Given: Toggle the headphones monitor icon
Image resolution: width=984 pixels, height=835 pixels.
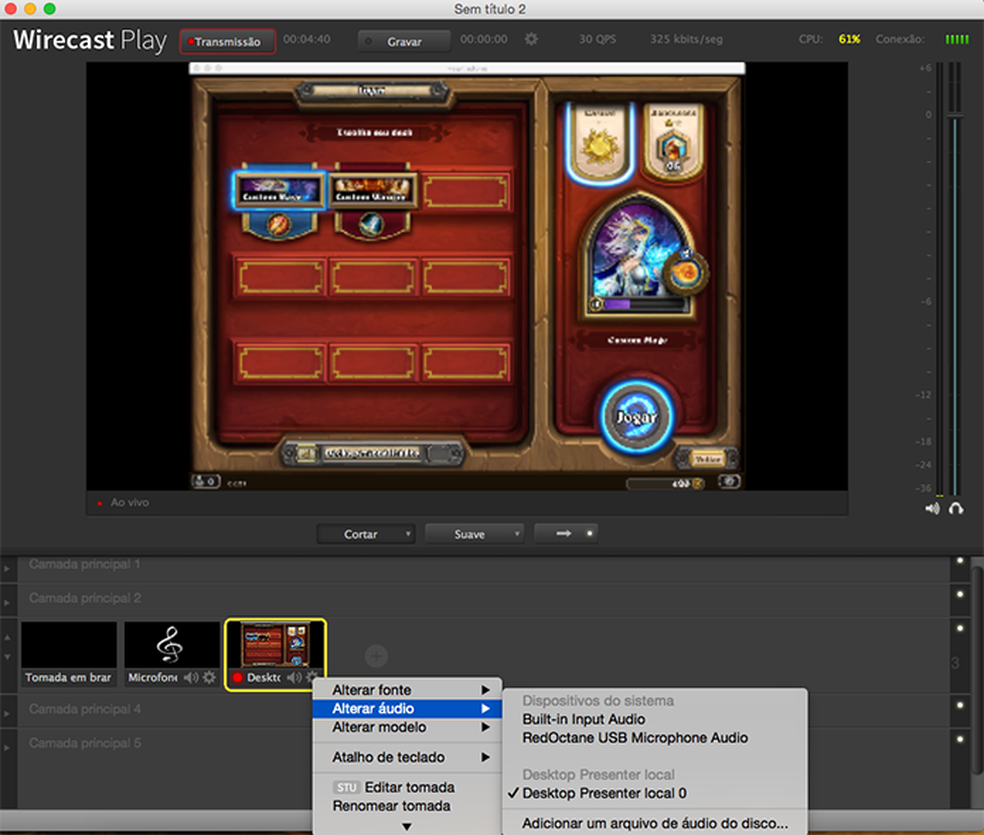Looking at the screenshot, I should click(x=956, y=508).
